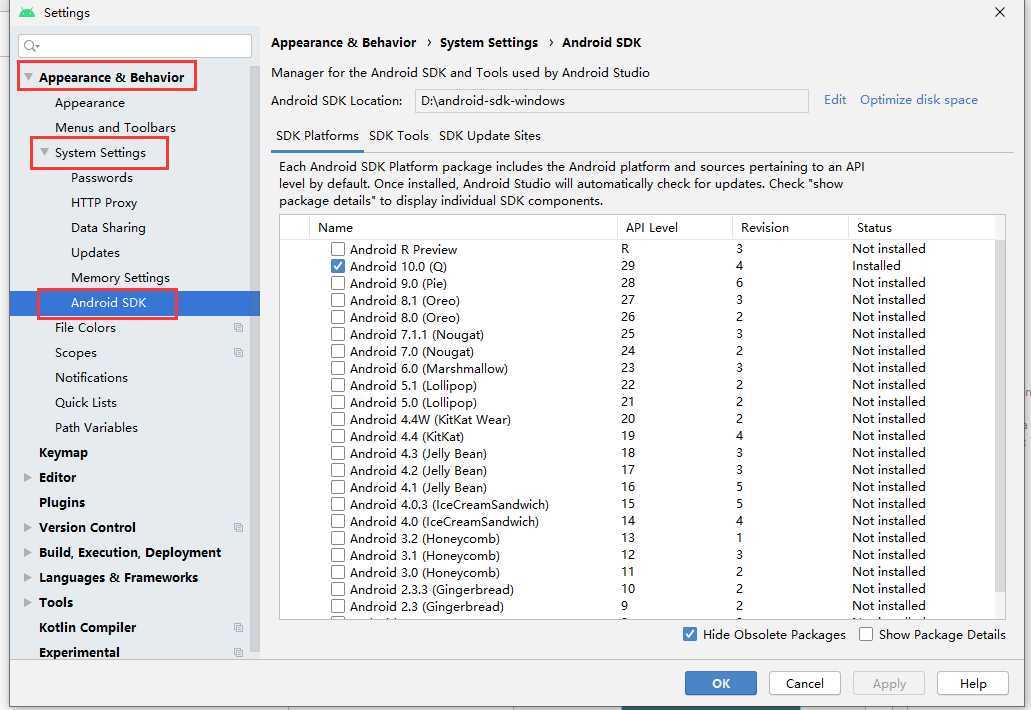Screen dimensions: 1031x710
Task: Close the Settings dialog
Action: pyautogui.click(x=999, y=12)
